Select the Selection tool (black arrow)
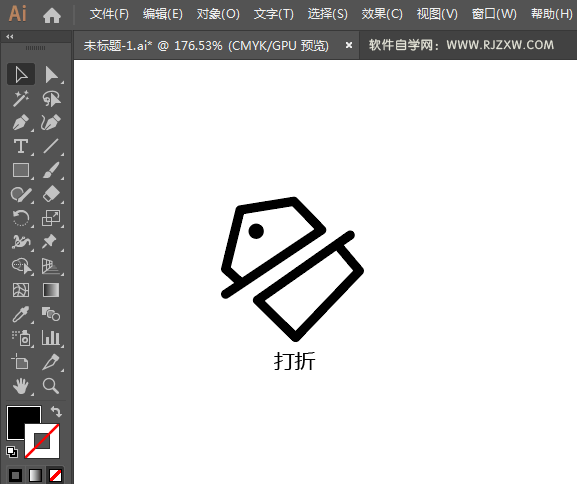This screenshot has width=577, height=484. point(21,74)
